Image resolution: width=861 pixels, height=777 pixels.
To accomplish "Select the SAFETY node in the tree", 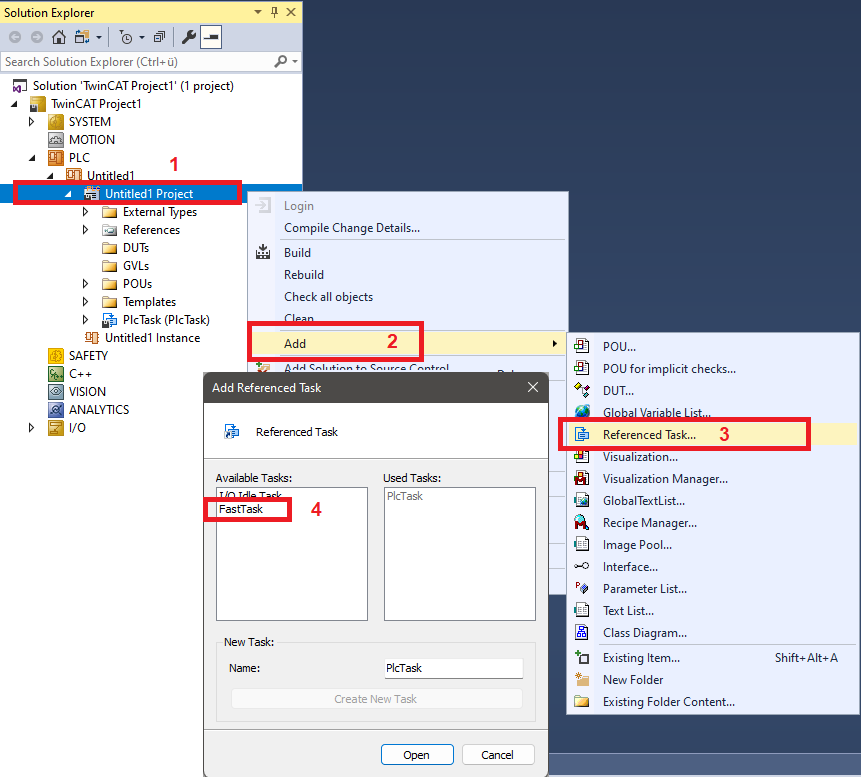I will click(x=88, y=356).
